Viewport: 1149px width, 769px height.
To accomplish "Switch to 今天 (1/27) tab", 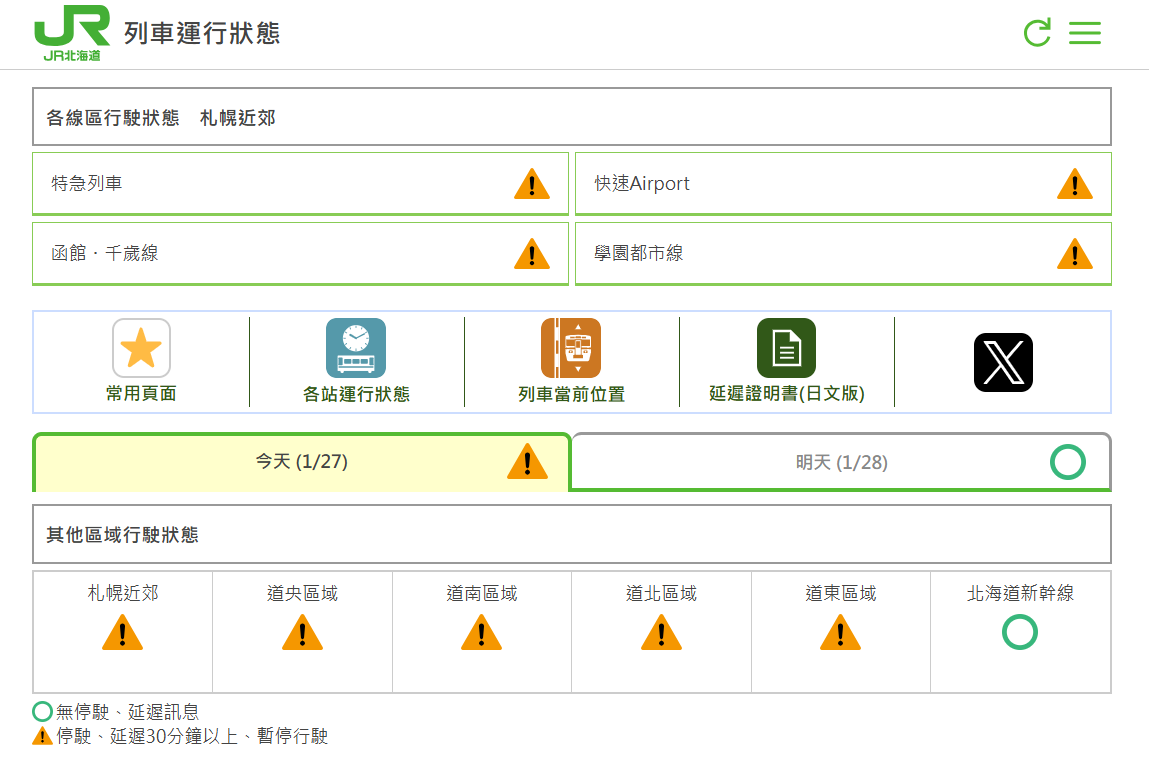I will pyautogui.click(x=301, y=462).
